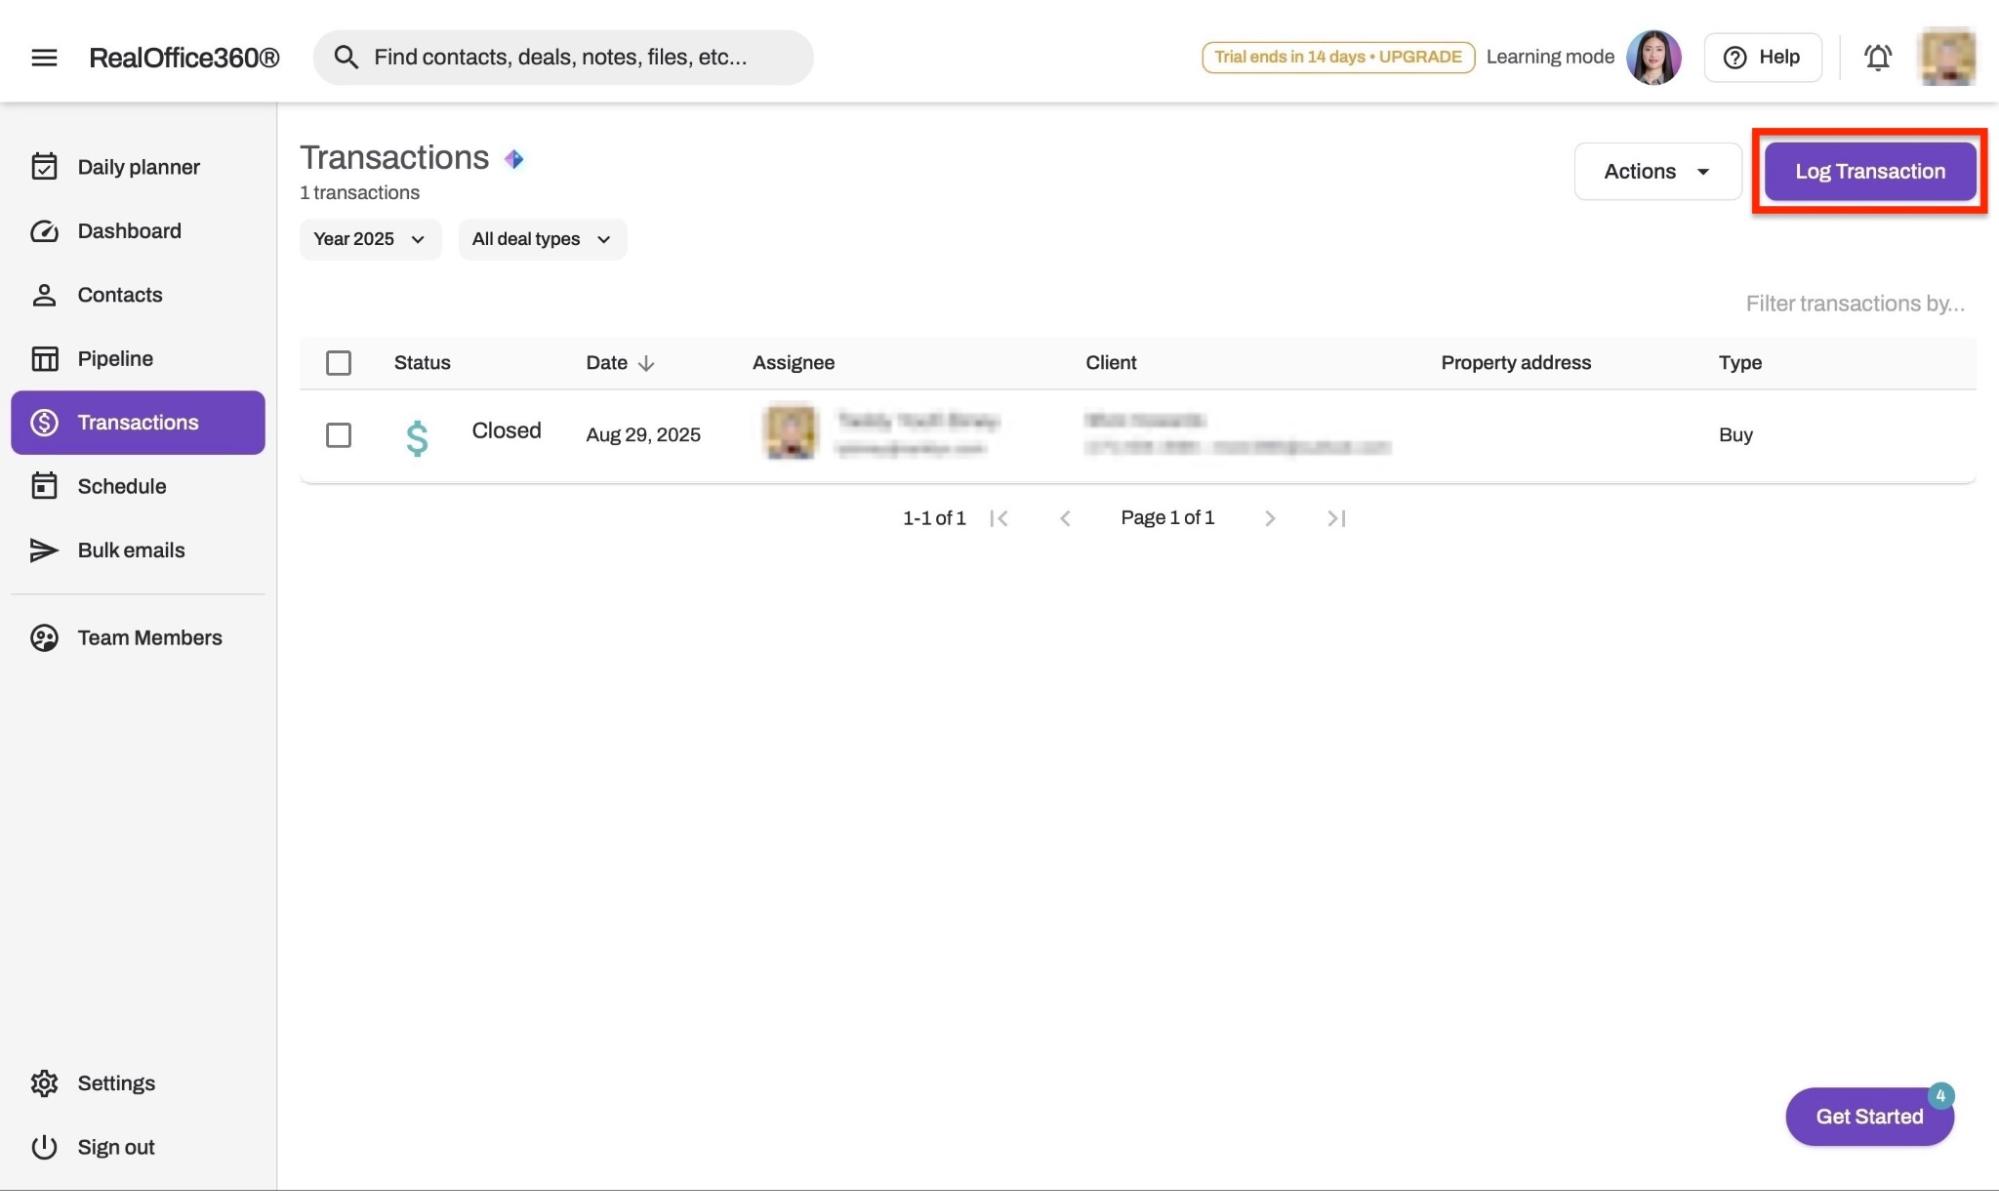Click the Learning mode avatar
The height and width of the screenshot is (1191, 1999).
pos(1653,57)
